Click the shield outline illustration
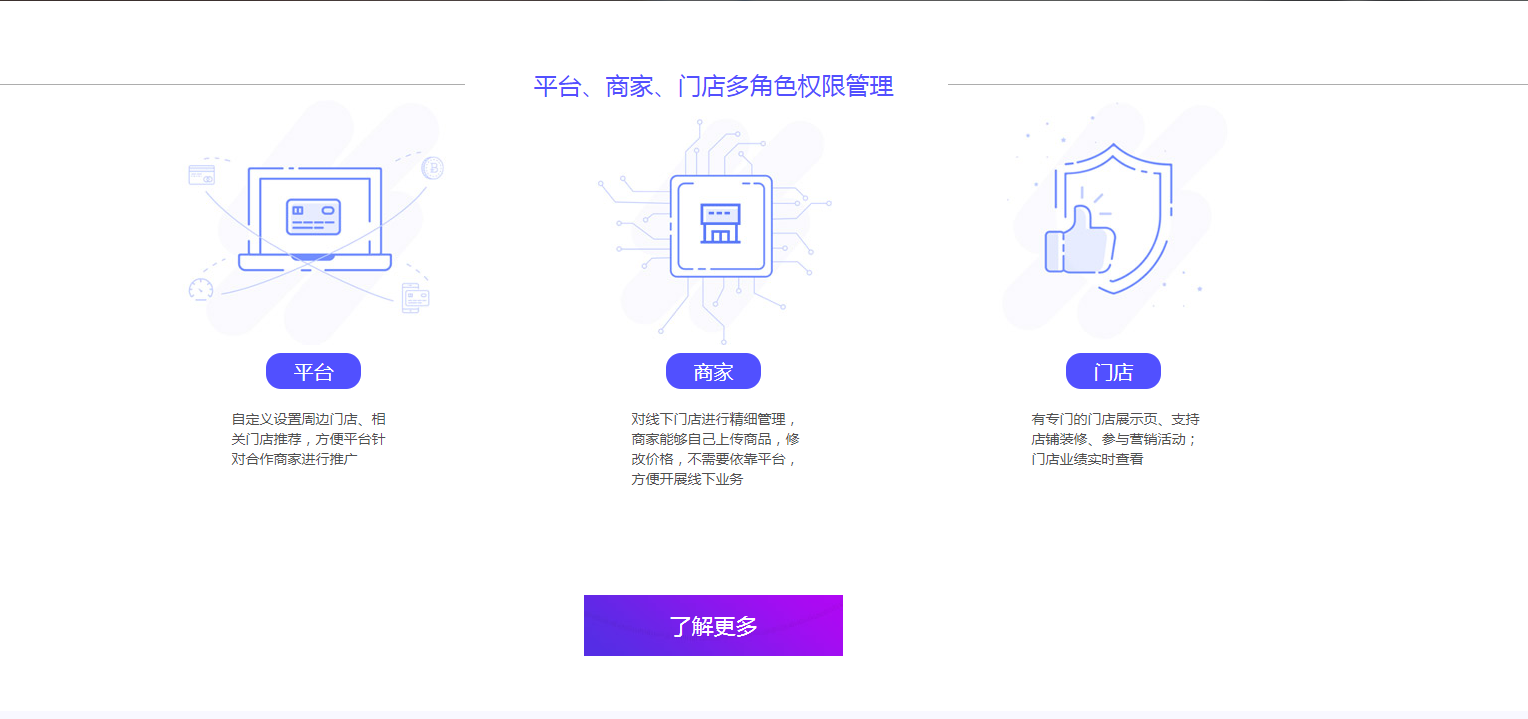This screenshot has width=1528, height=719. pos(1114,219)
